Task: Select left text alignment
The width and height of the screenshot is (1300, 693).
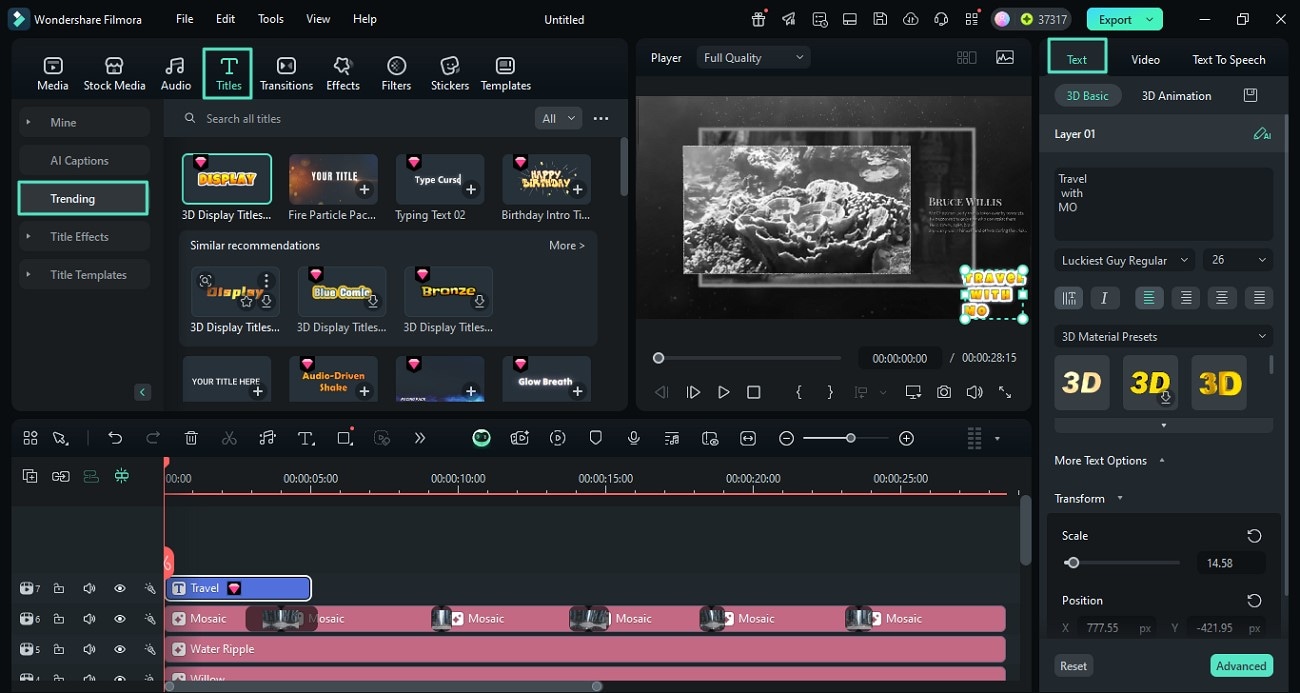Action: point(1148,297)
